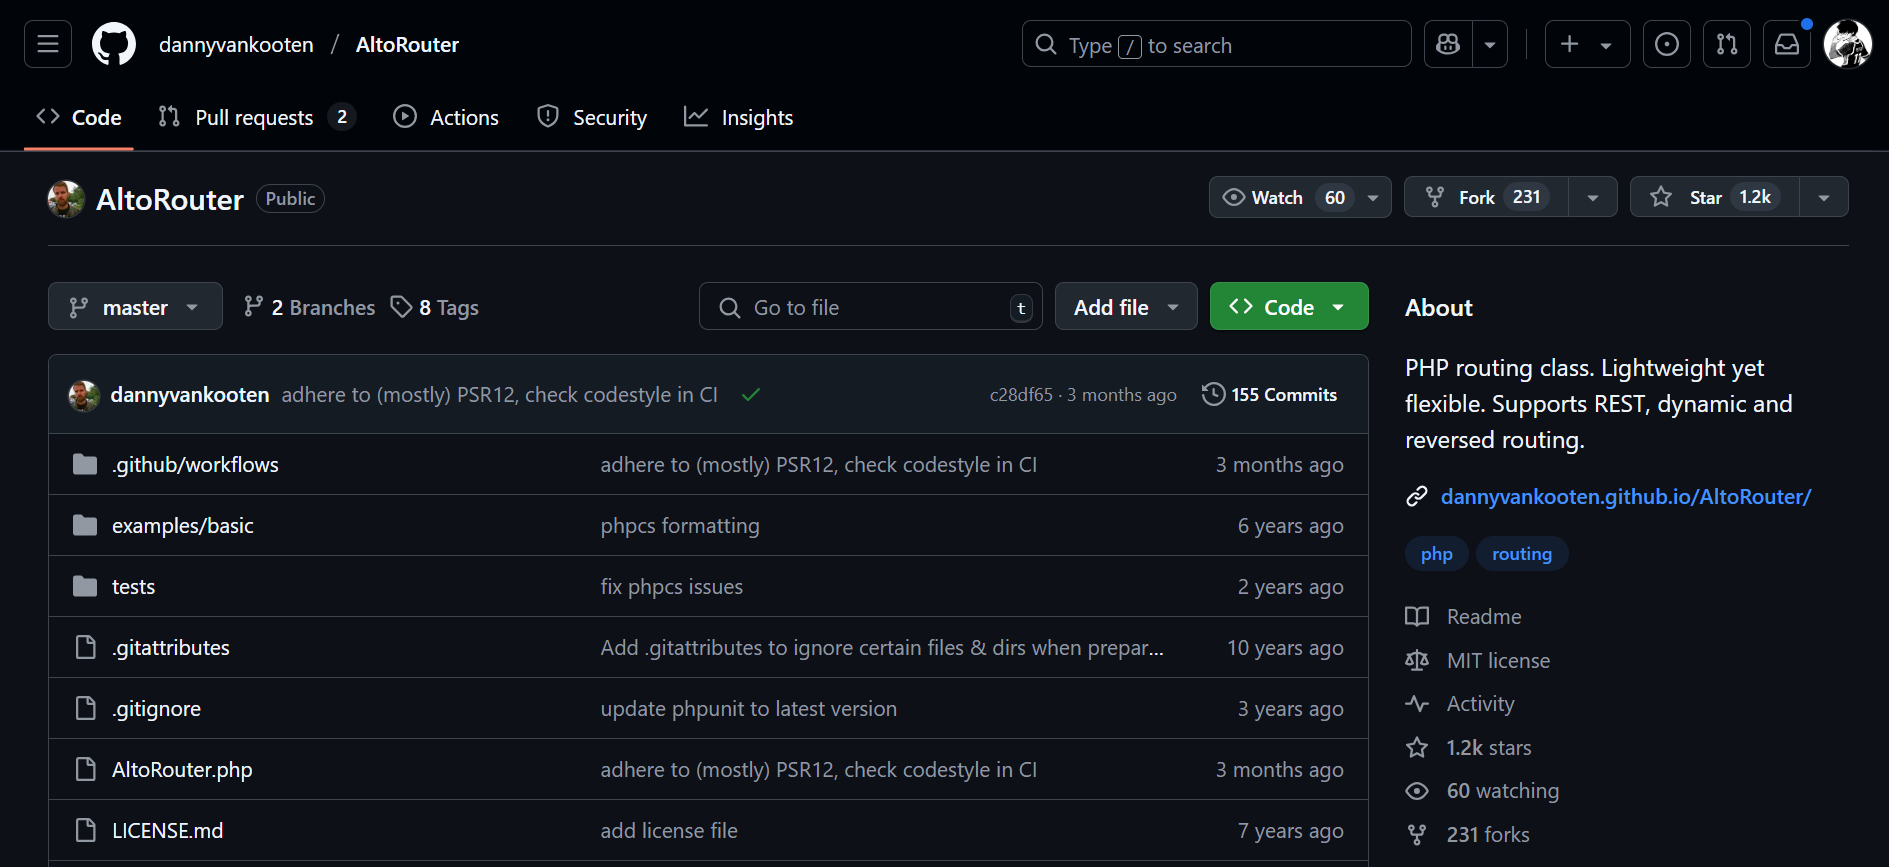Open the Add file dropdown

tap(1126, 306)
